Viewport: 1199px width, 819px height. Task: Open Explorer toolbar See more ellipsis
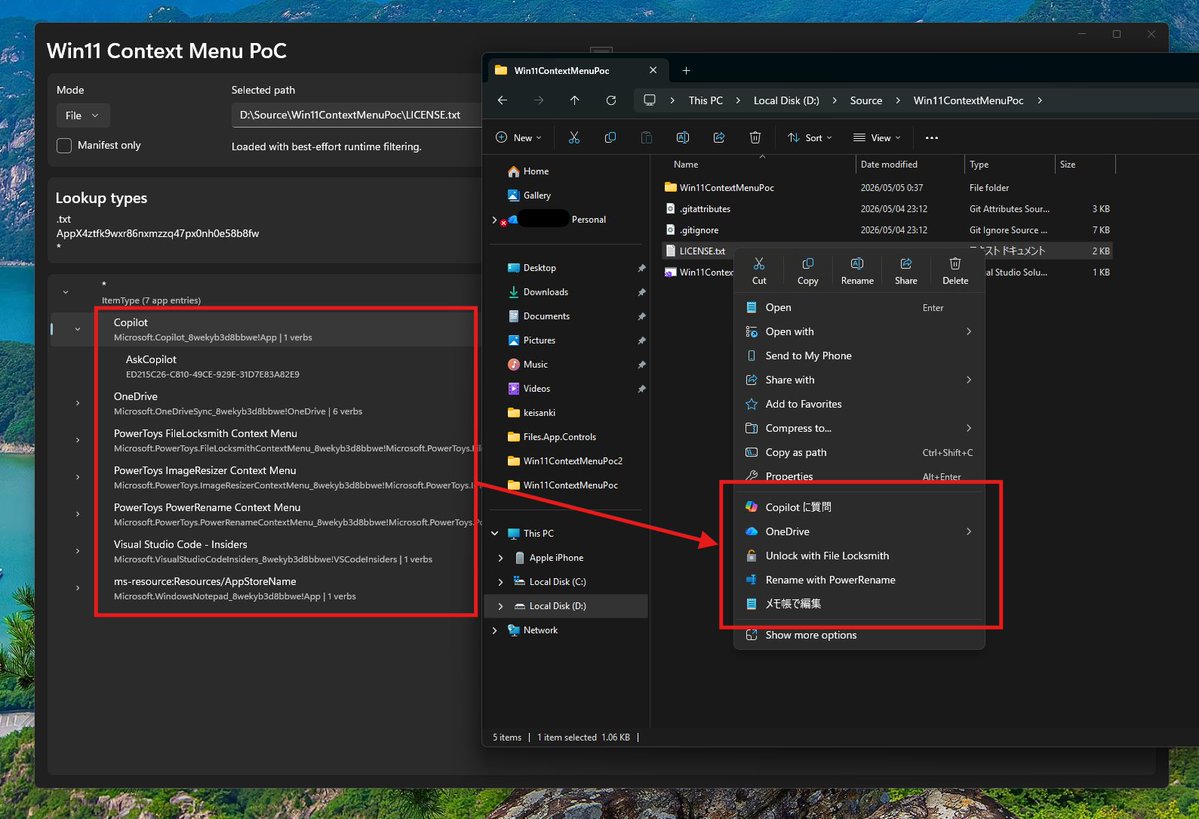coord(931,138)
